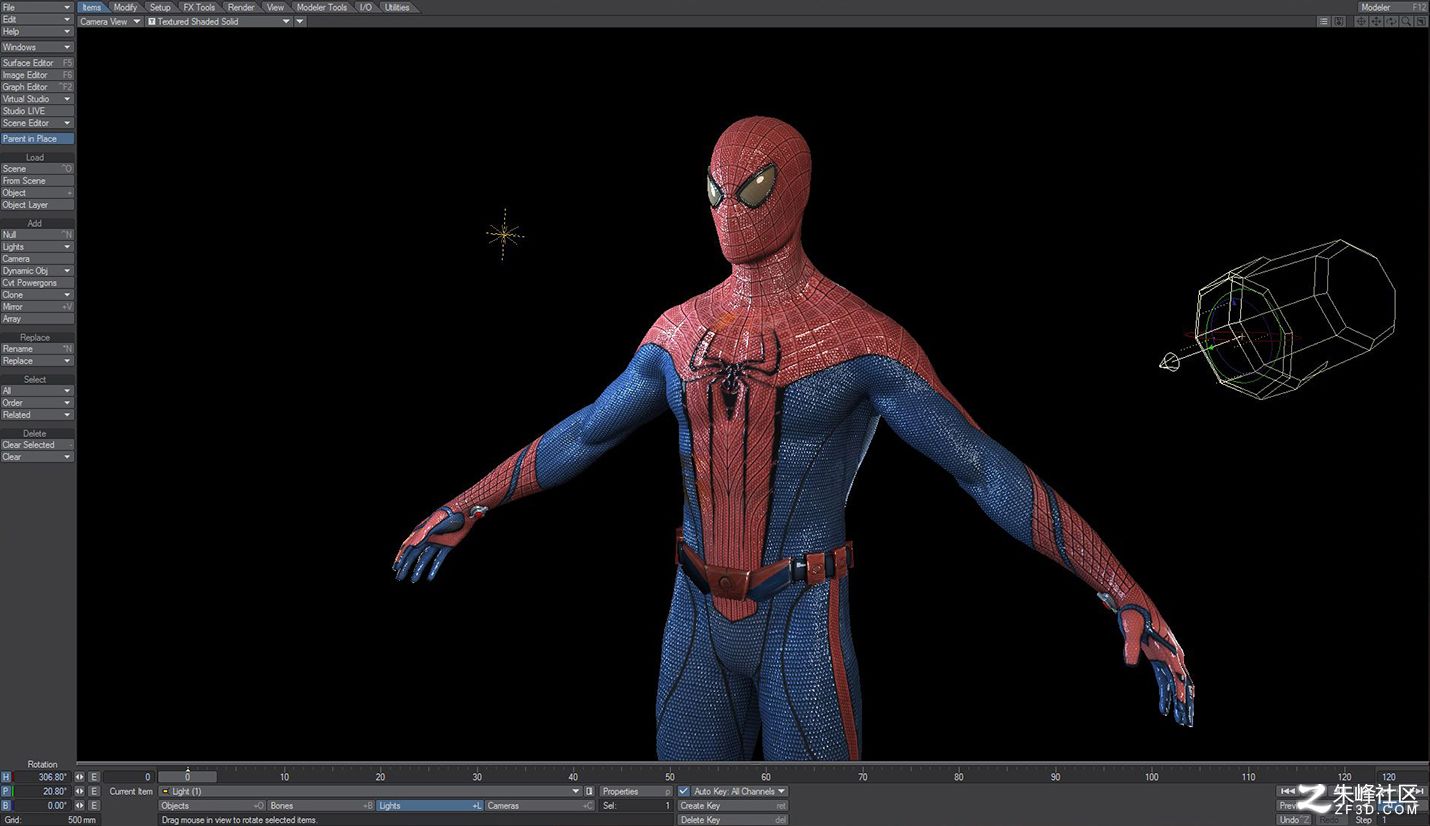Open the Current Item Light (1) dropdown
The width and height of the screenshot is (1430, 826).
pos(370,791)
